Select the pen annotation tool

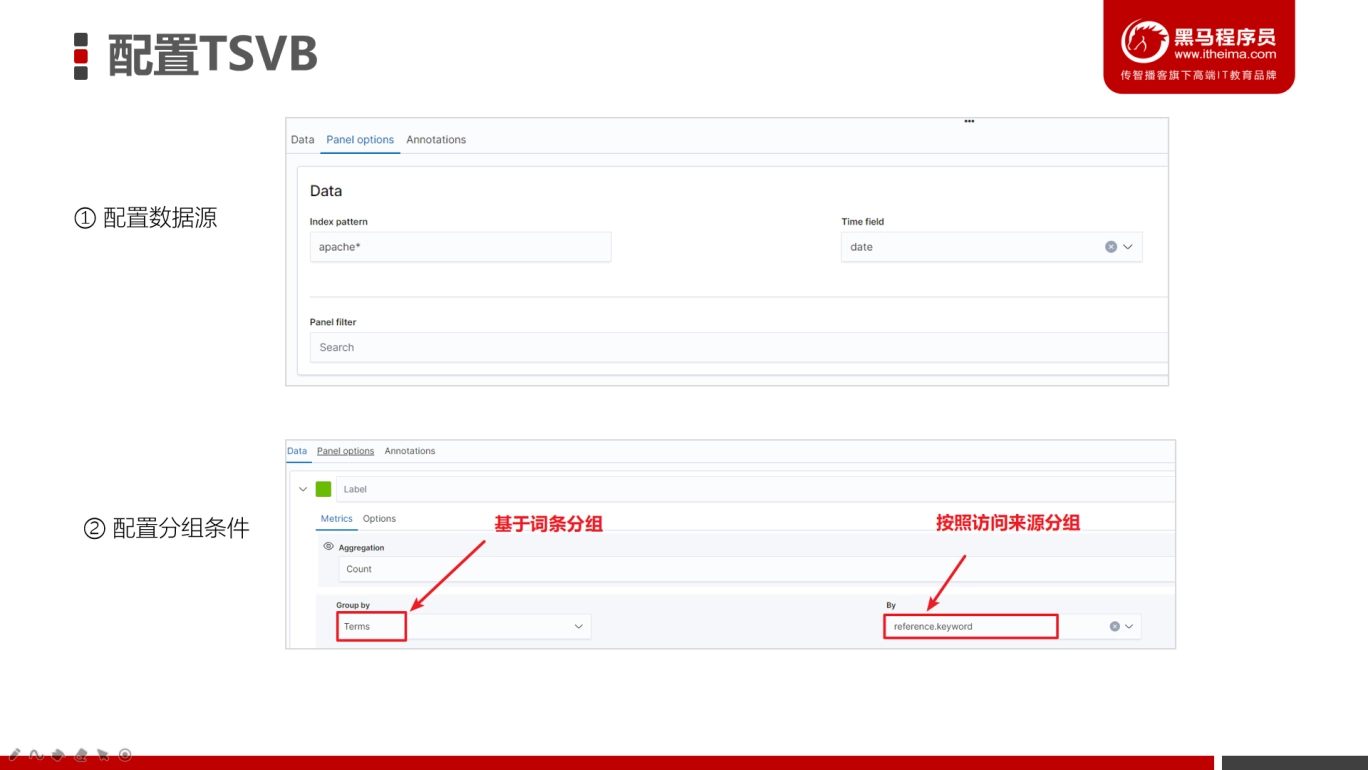(x=15, y=755)
